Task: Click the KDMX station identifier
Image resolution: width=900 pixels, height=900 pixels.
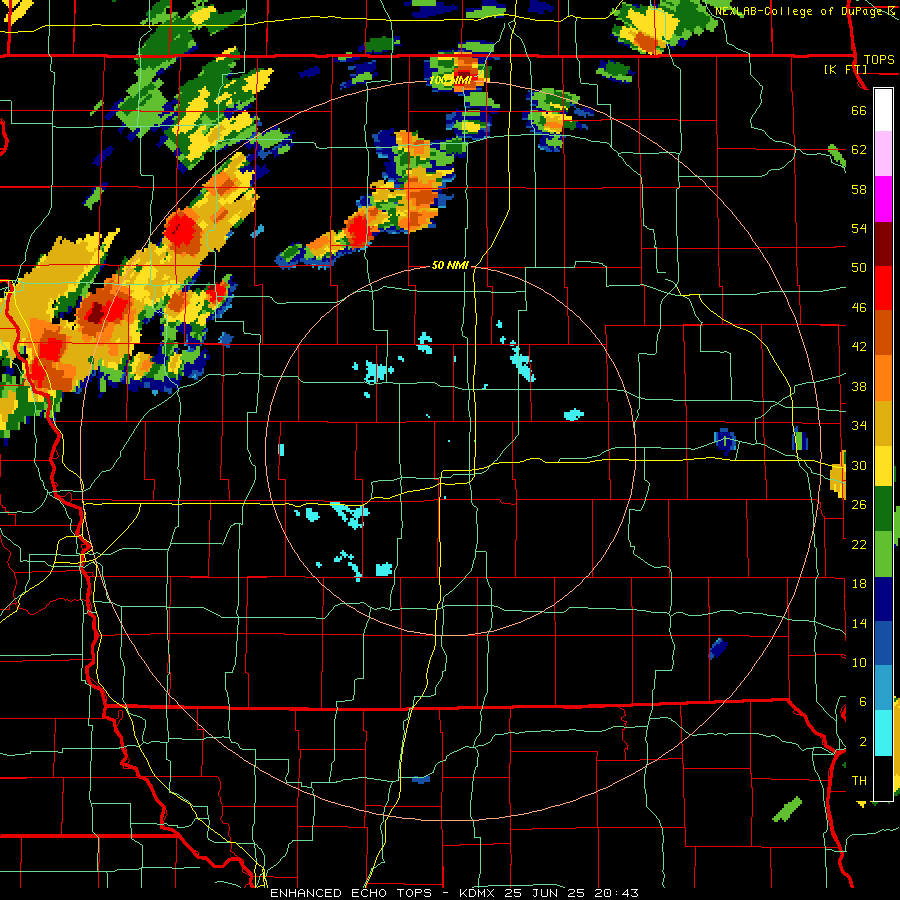Action: [x=479, y=893]
